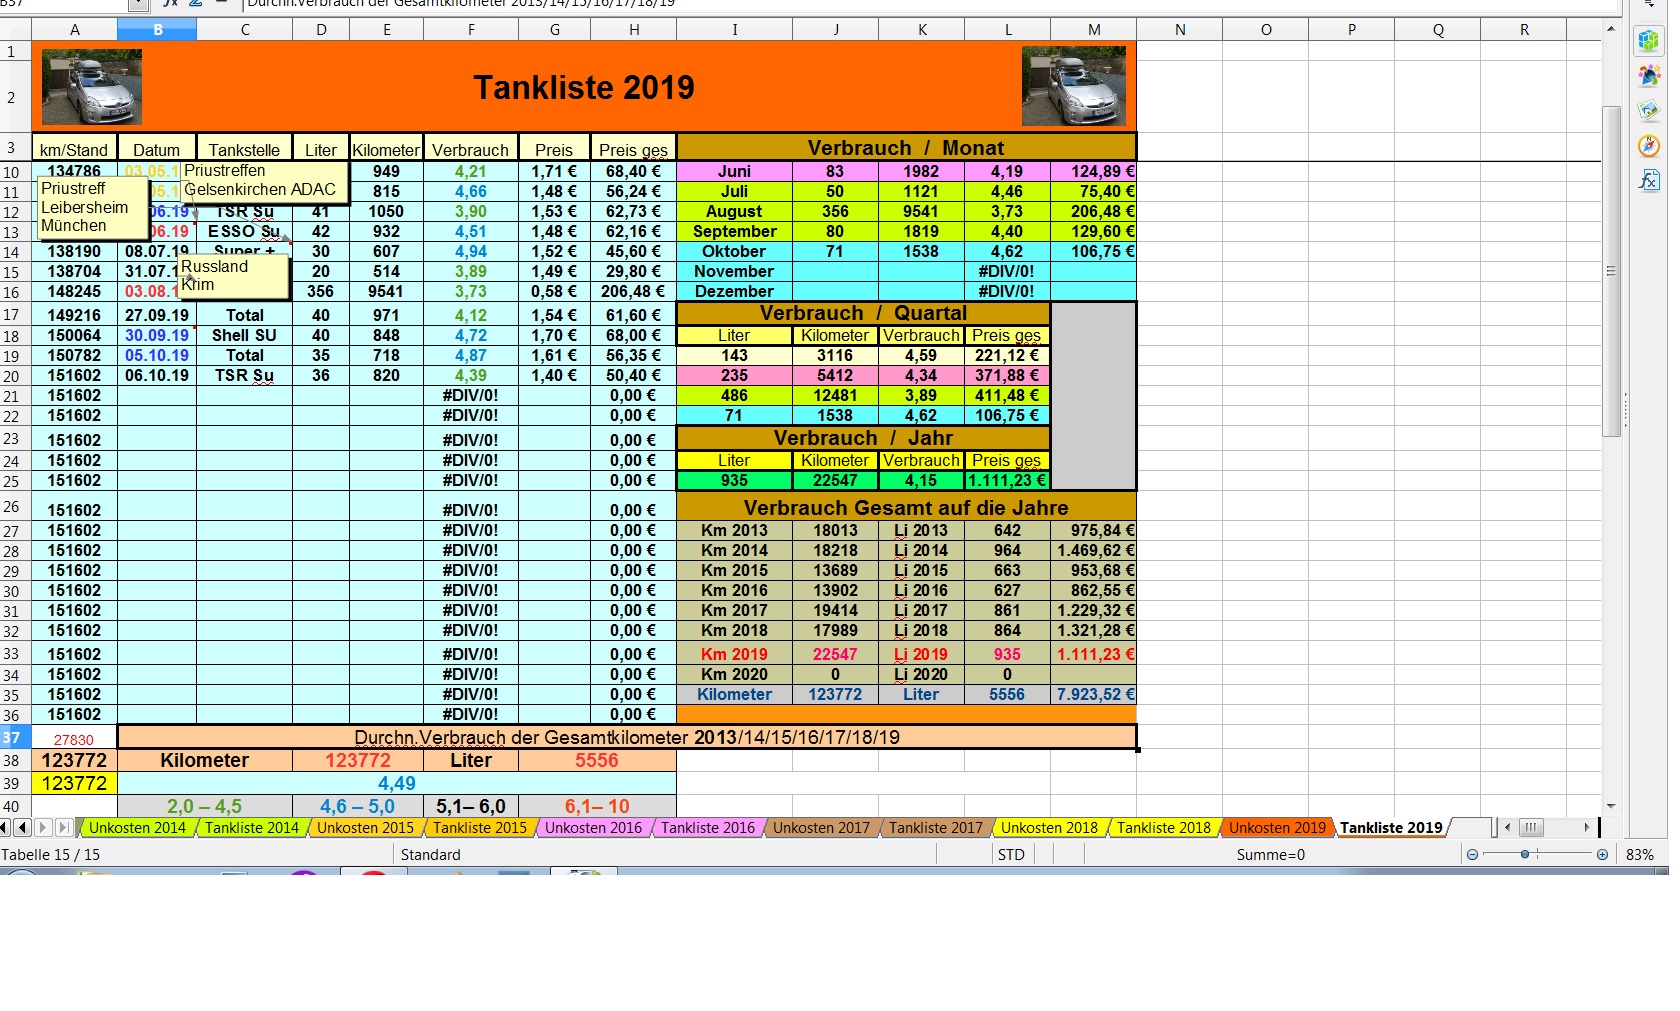Click Verbrauch Gesamt auf die Jahre header

click(906, 508)
